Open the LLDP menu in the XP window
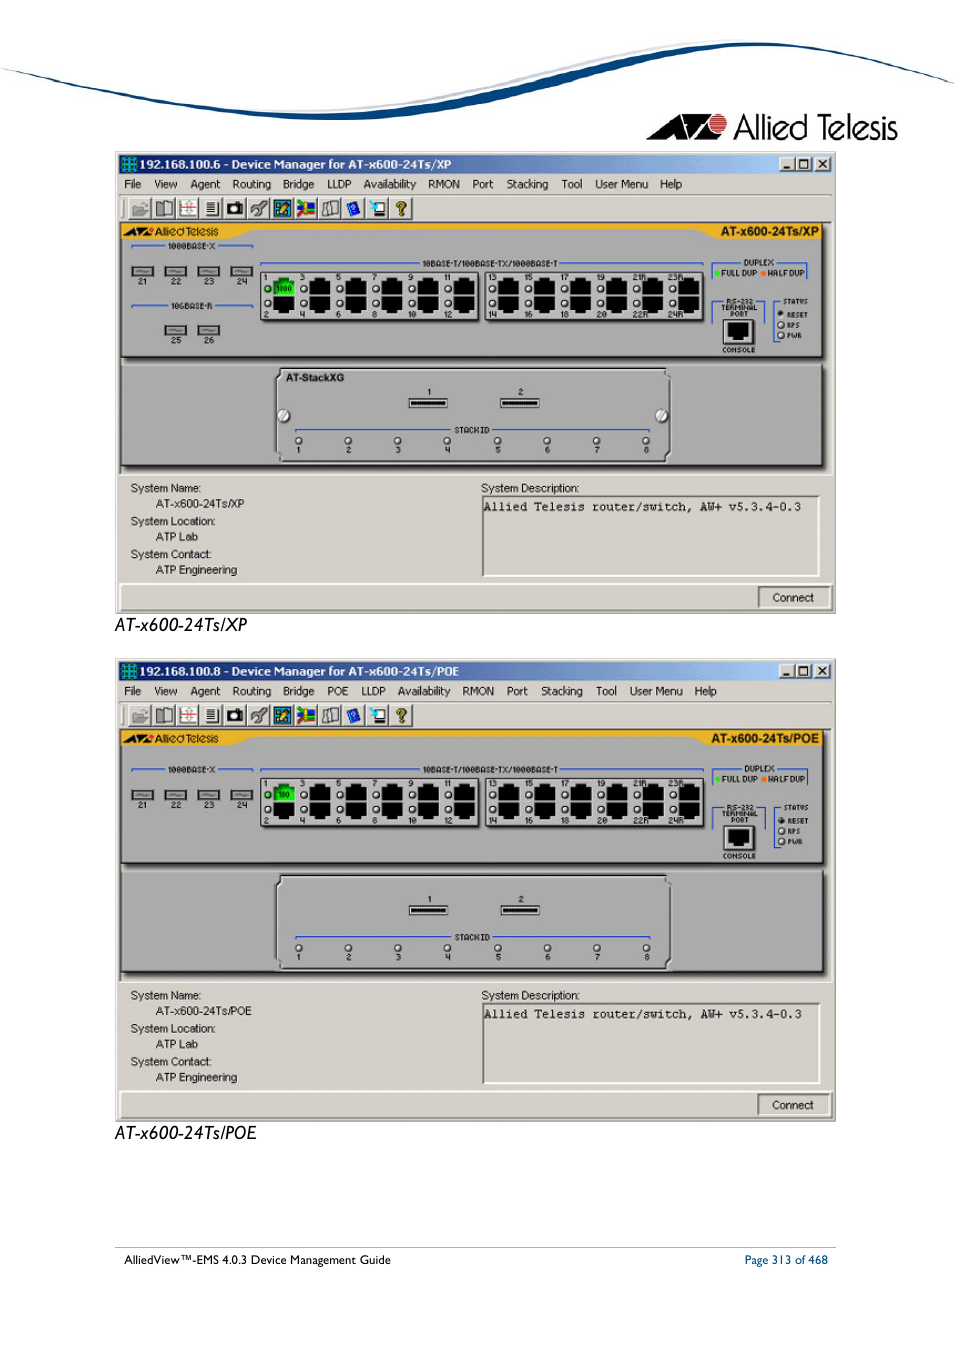 339,184
